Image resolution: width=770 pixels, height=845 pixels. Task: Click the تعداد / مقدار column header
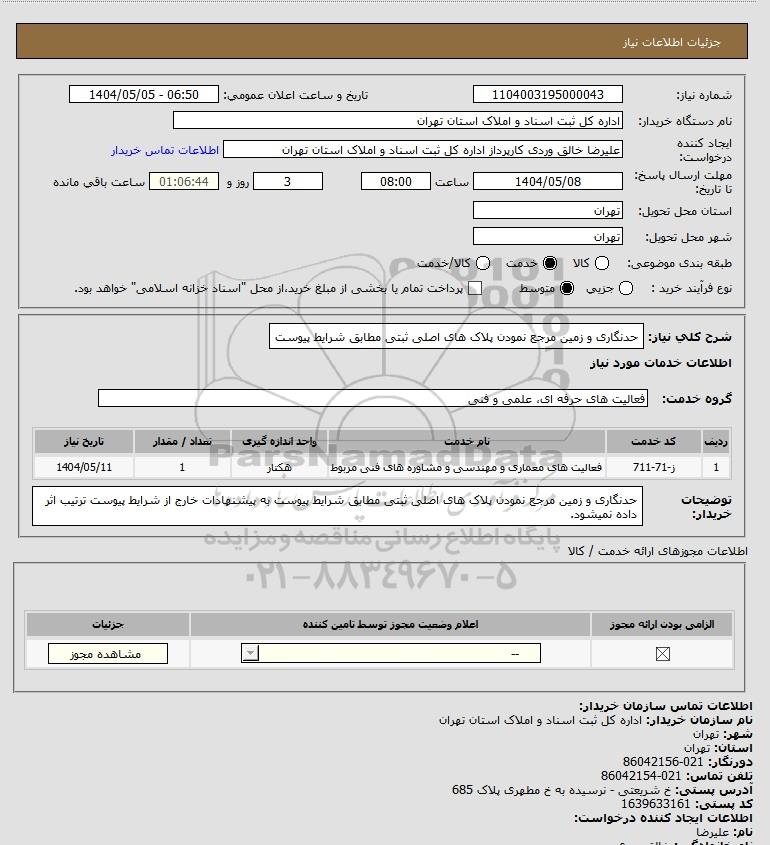point(182,441)
